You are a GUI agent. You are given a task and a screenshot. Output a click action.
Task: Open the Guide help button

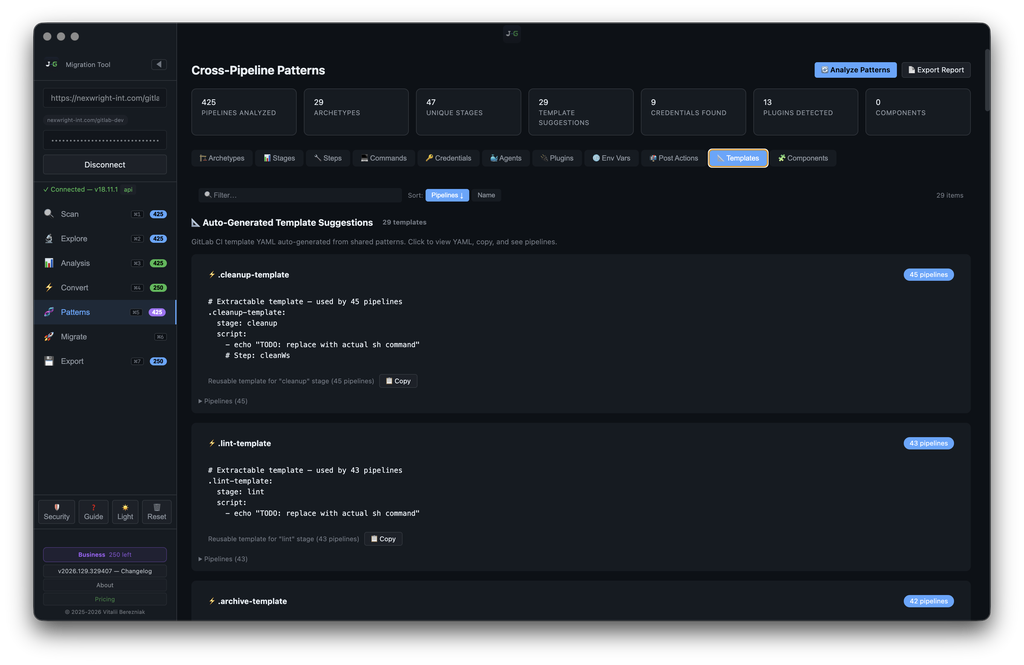(93, 512)
